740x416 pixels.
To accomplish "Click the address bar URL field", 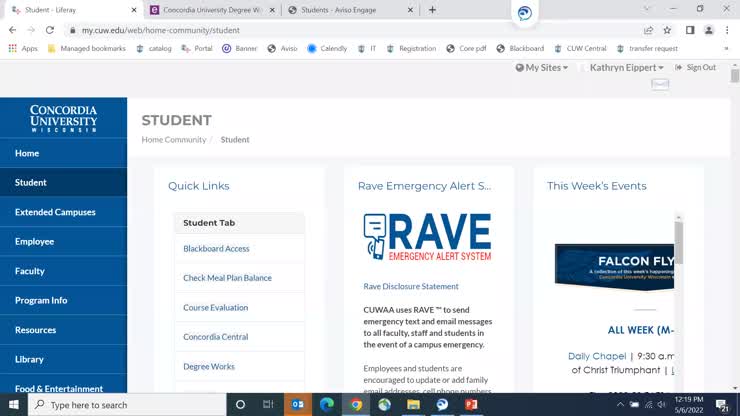I will [354, 30].
